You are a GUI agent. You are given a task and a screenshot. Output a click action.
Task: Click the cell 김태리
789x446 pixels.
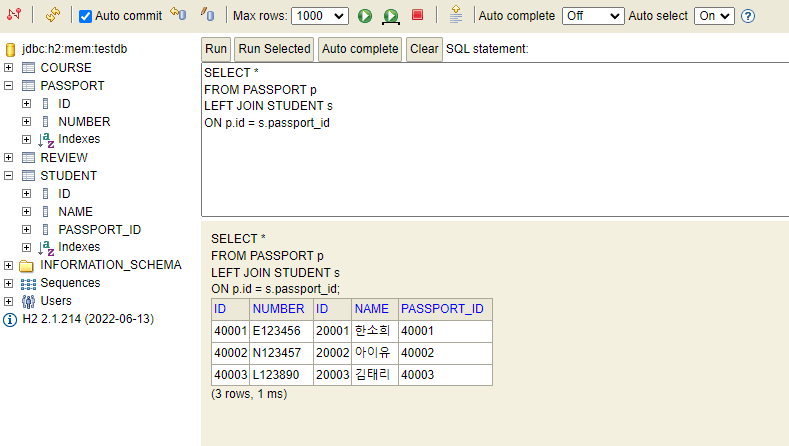pyautogui.click(x=375, y=375)
